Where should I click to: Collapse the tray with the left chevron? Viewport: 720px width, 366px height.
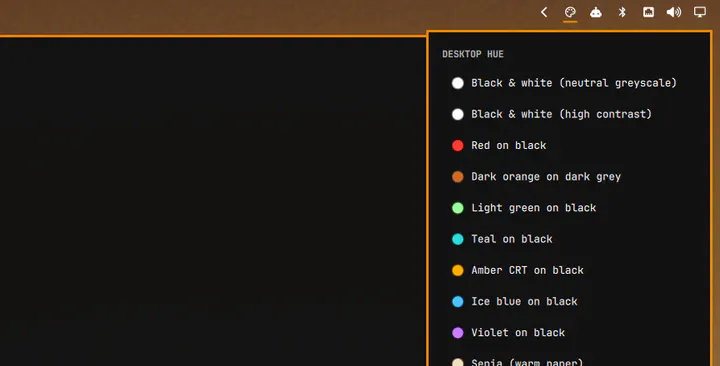coord(544,12)
